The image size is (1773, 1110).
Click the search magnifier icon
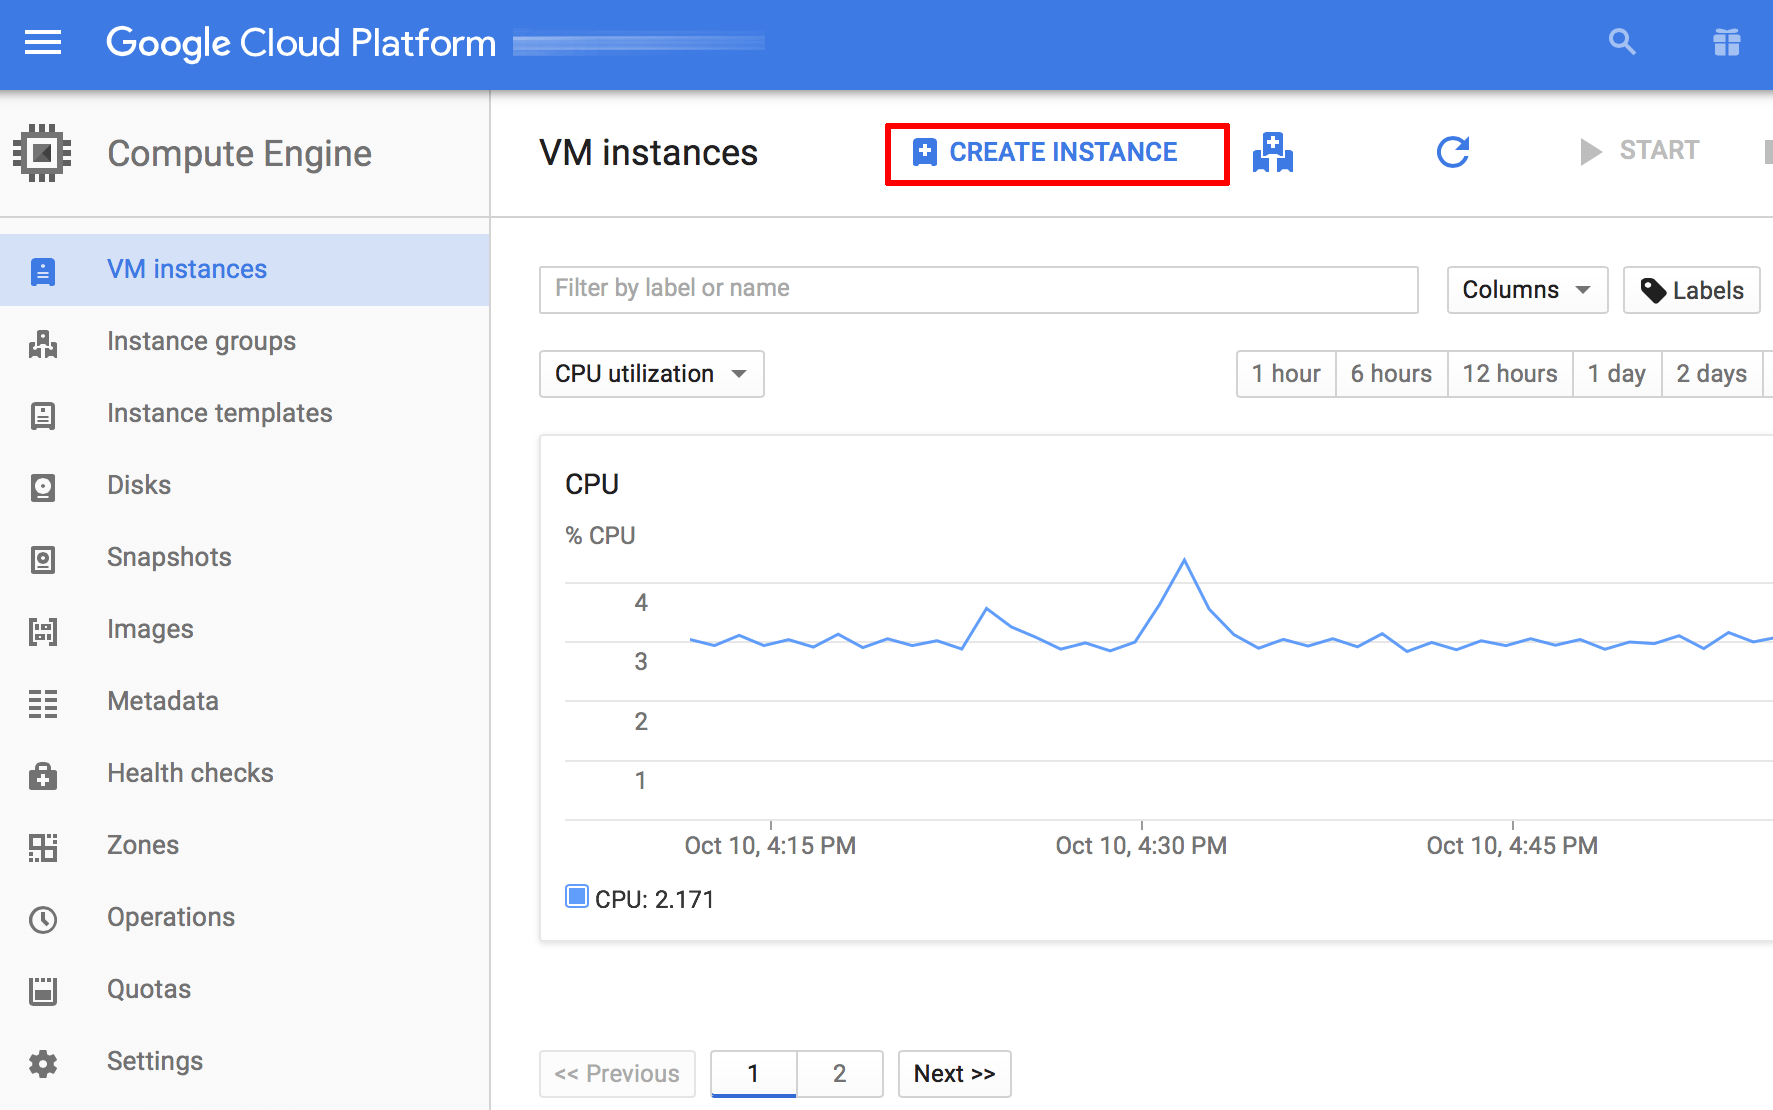(x=1621, y=42)
